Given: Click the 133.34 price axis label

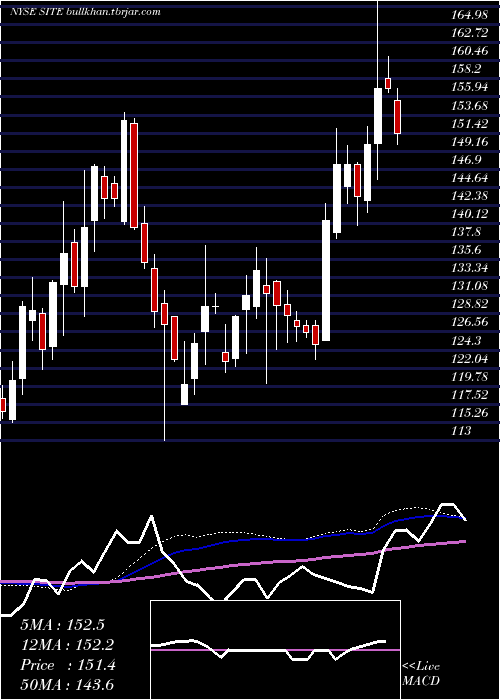Looking at the screenshot, I should tap(470, 268).
